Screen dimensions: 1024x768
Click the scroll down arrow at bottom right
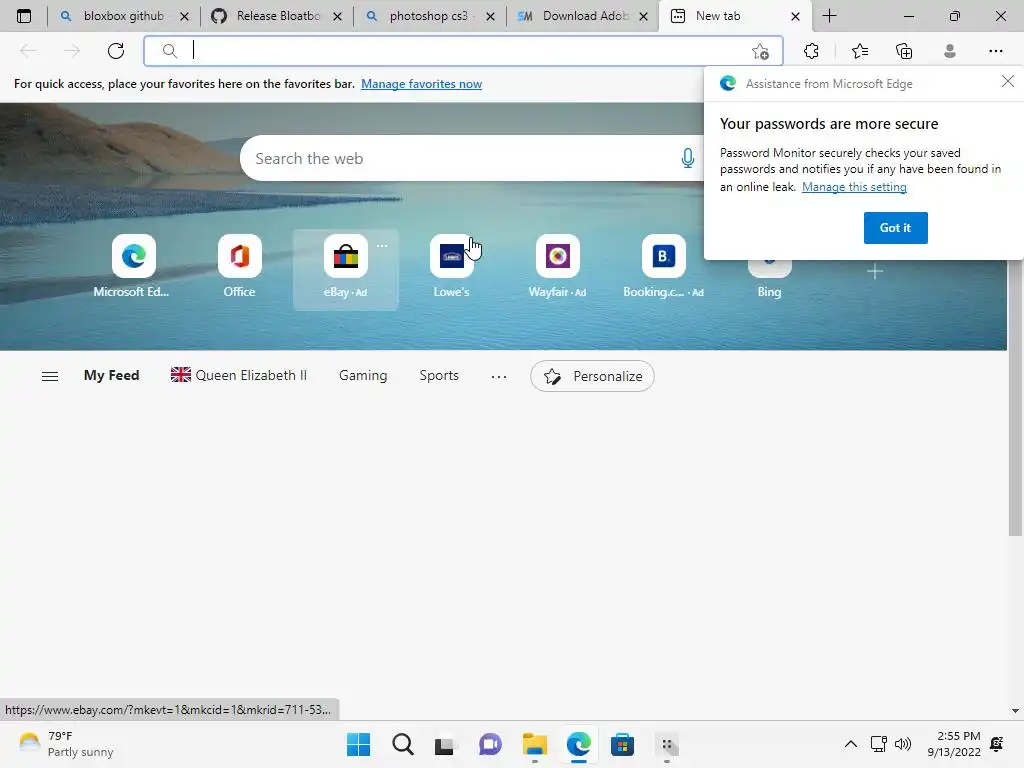click(1015, 711)
